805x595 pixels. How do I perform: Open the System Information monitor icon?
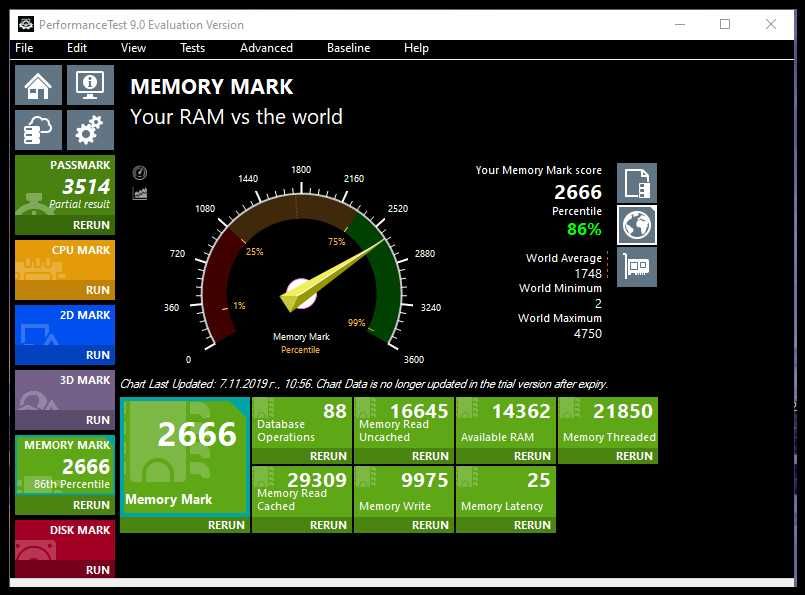click(x=90, y=85)
